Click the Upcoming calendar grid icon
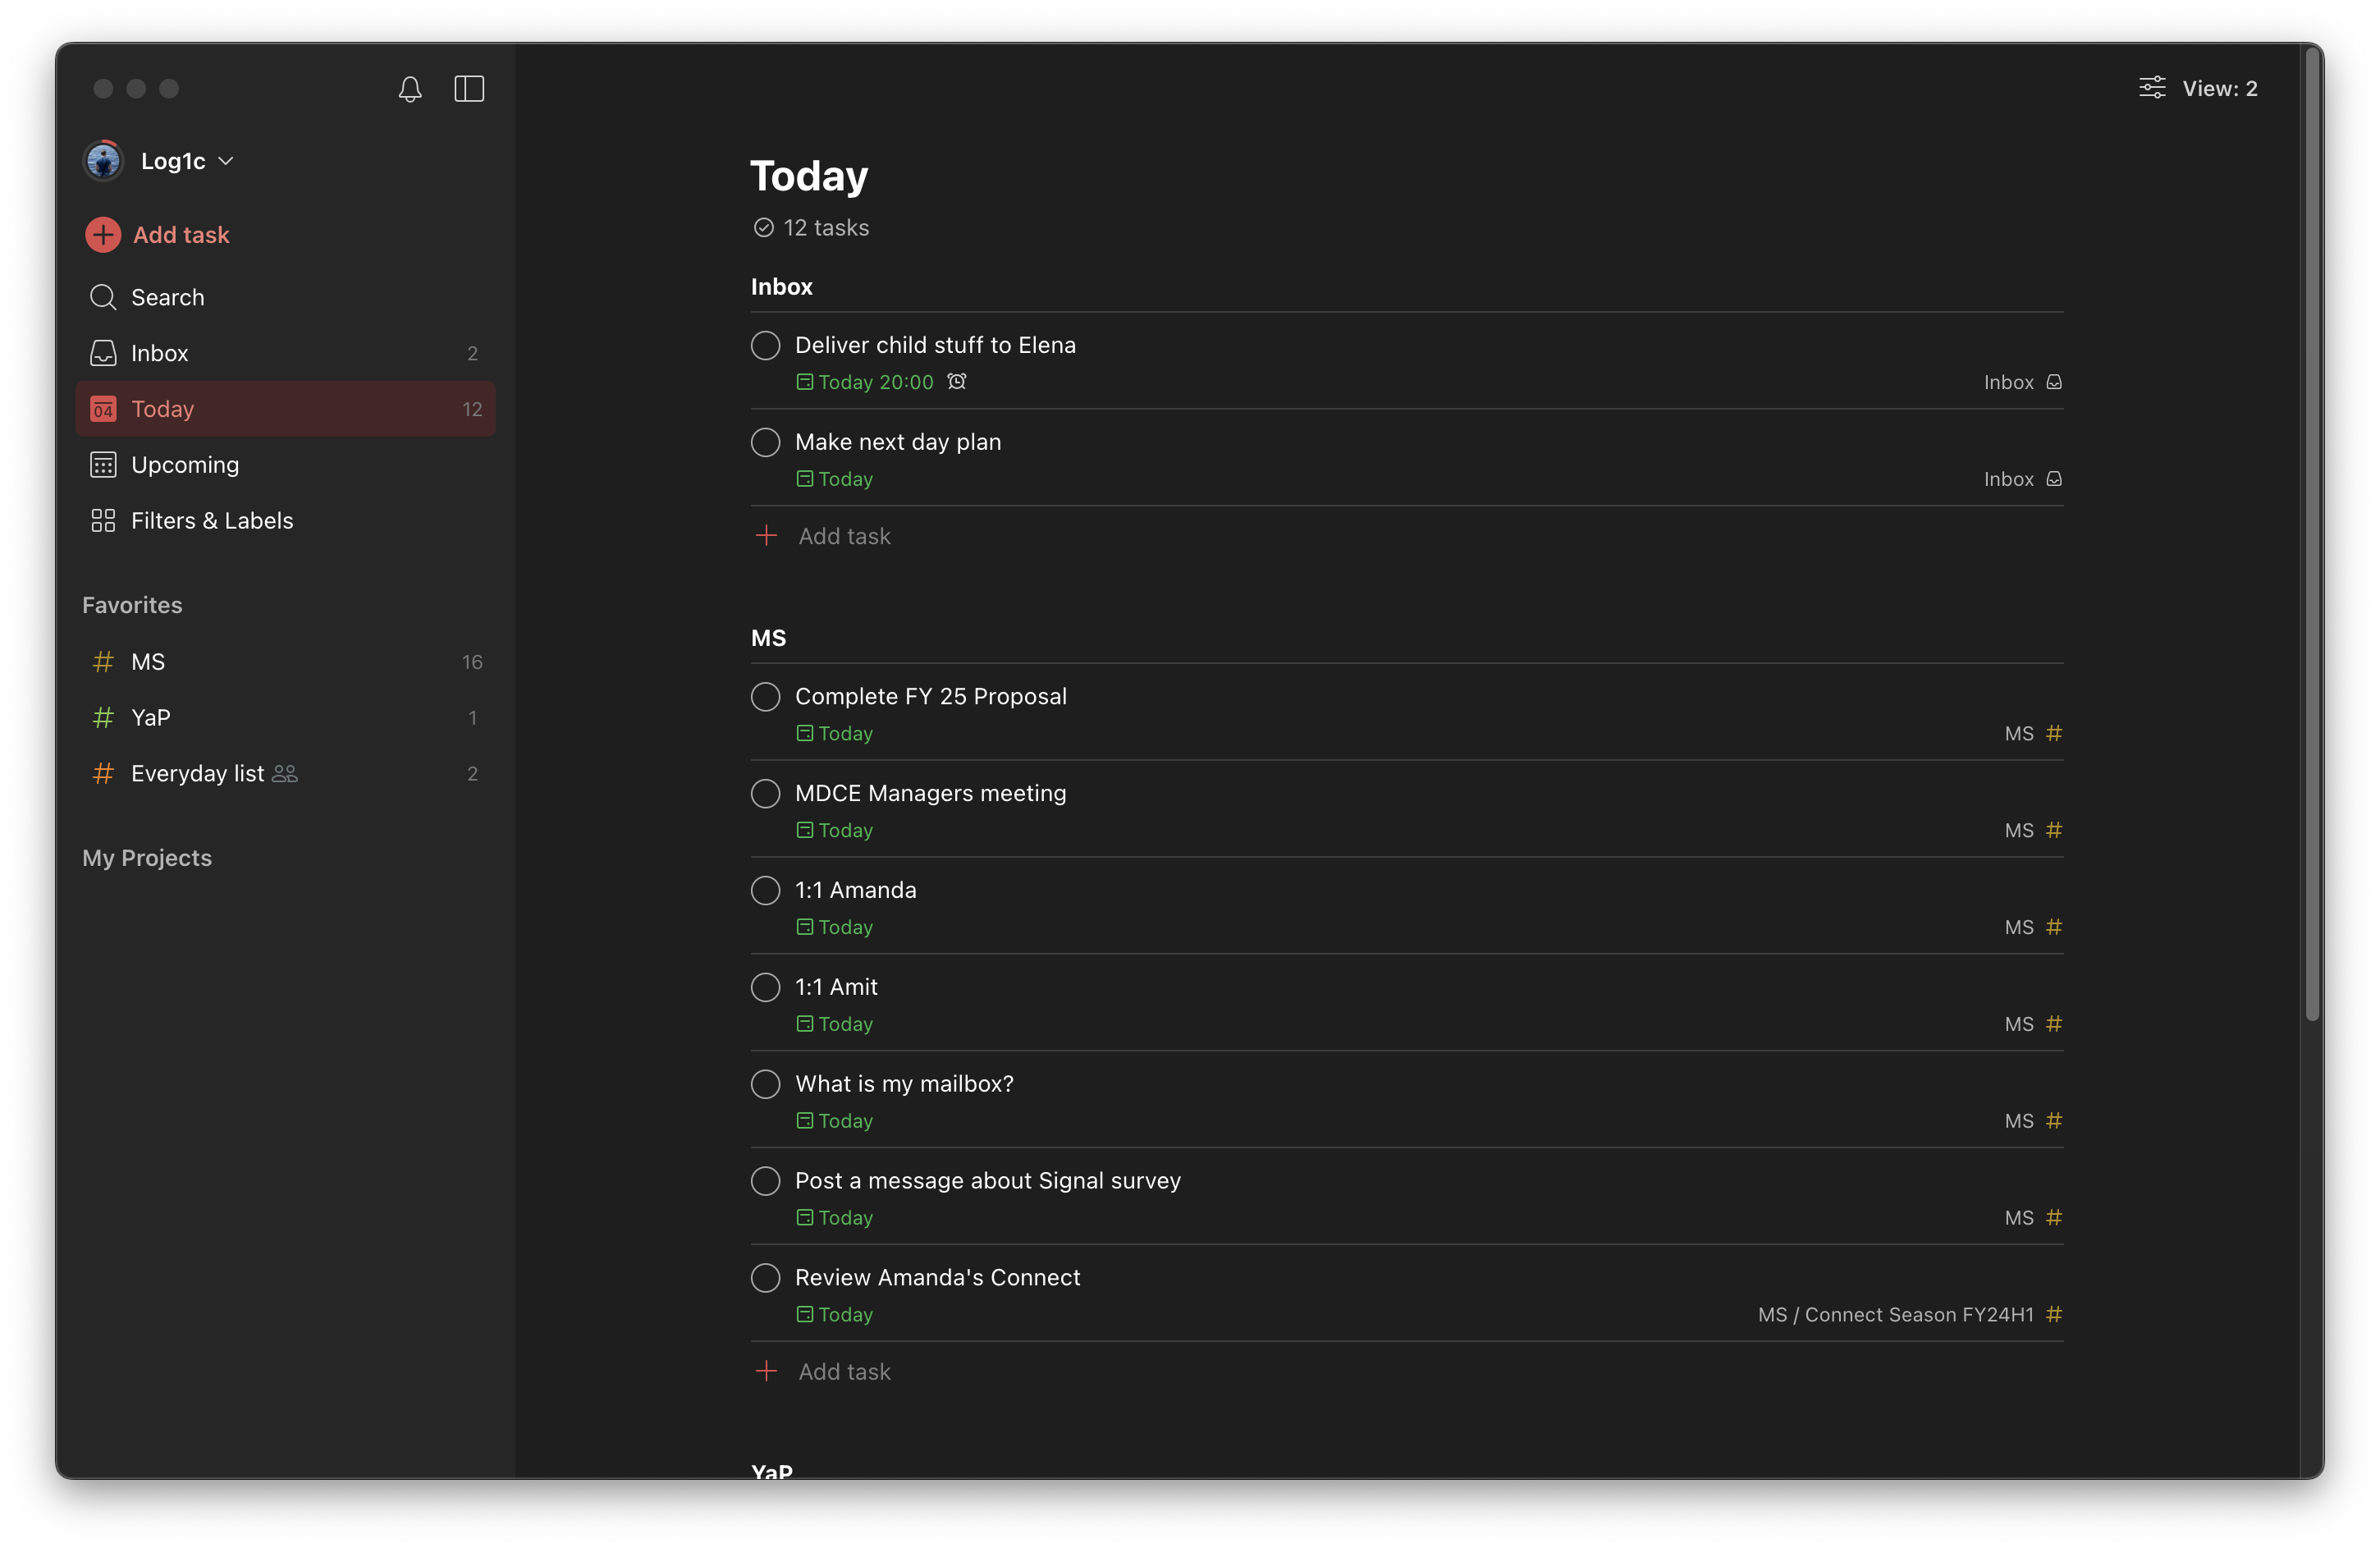 click(103, 465)
